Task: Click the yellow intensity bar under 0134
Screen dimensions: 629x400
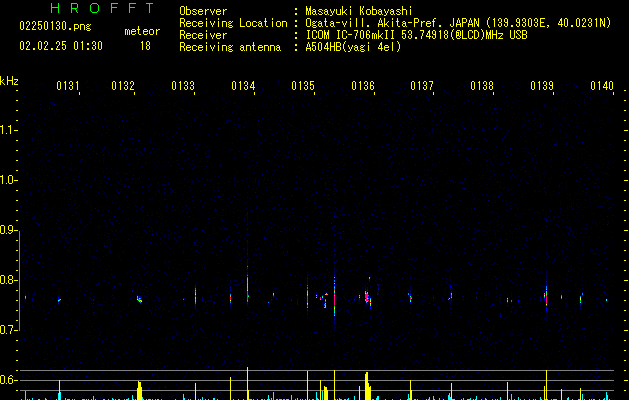Action: point(248,384)
